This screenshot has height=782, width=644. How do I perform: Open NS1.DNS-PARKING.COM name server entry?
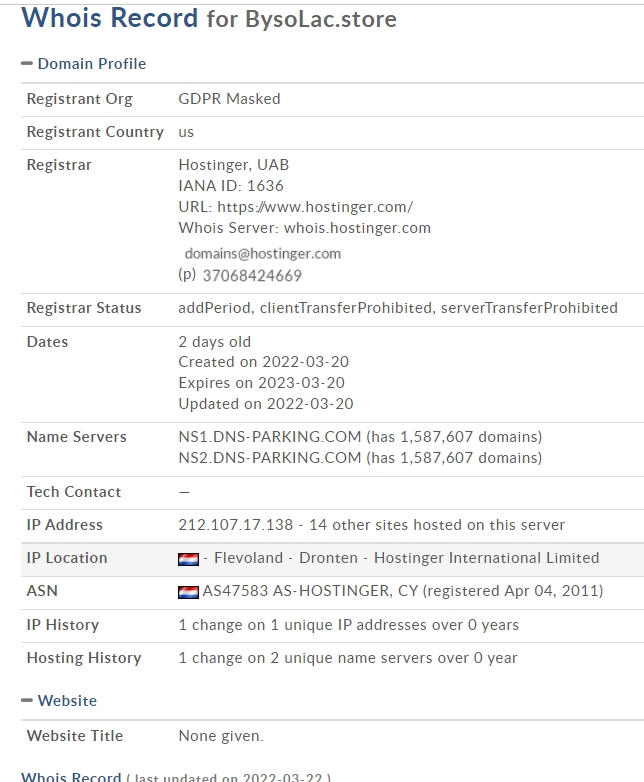pyautogui.click(x=270, y=436)
